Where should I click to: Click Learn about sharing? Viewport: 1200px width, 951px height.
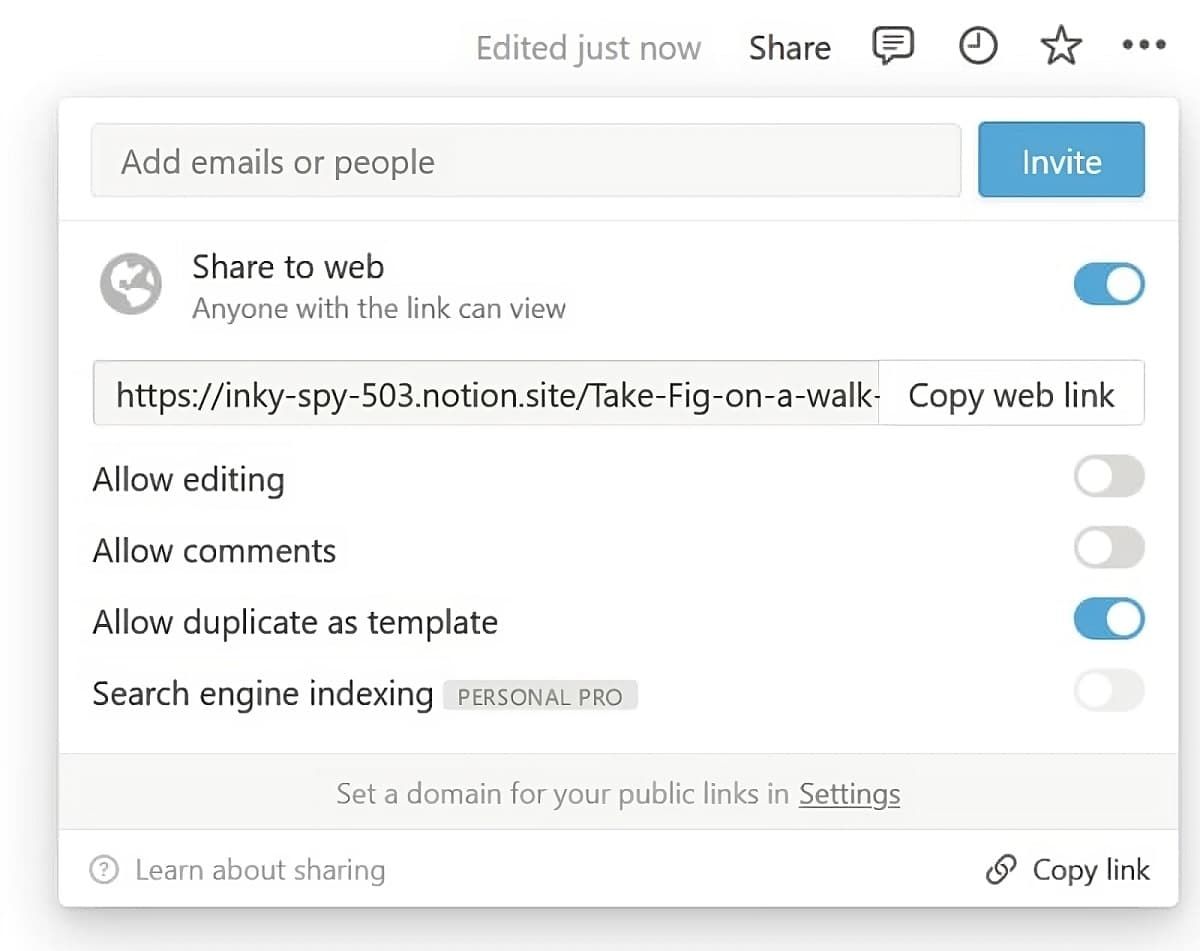pos(260,870)
